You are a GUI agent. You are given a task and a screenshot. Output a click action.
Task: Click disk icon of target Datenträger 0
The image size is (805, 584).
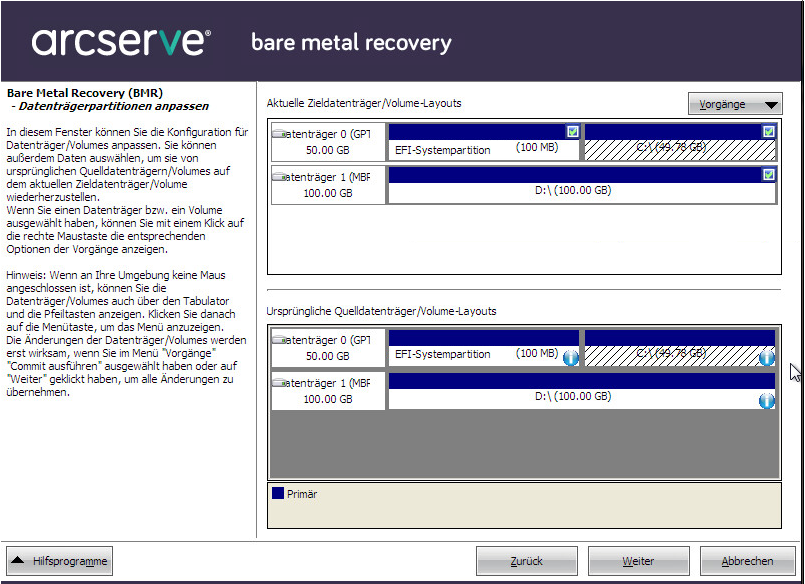tap(279, 134)
